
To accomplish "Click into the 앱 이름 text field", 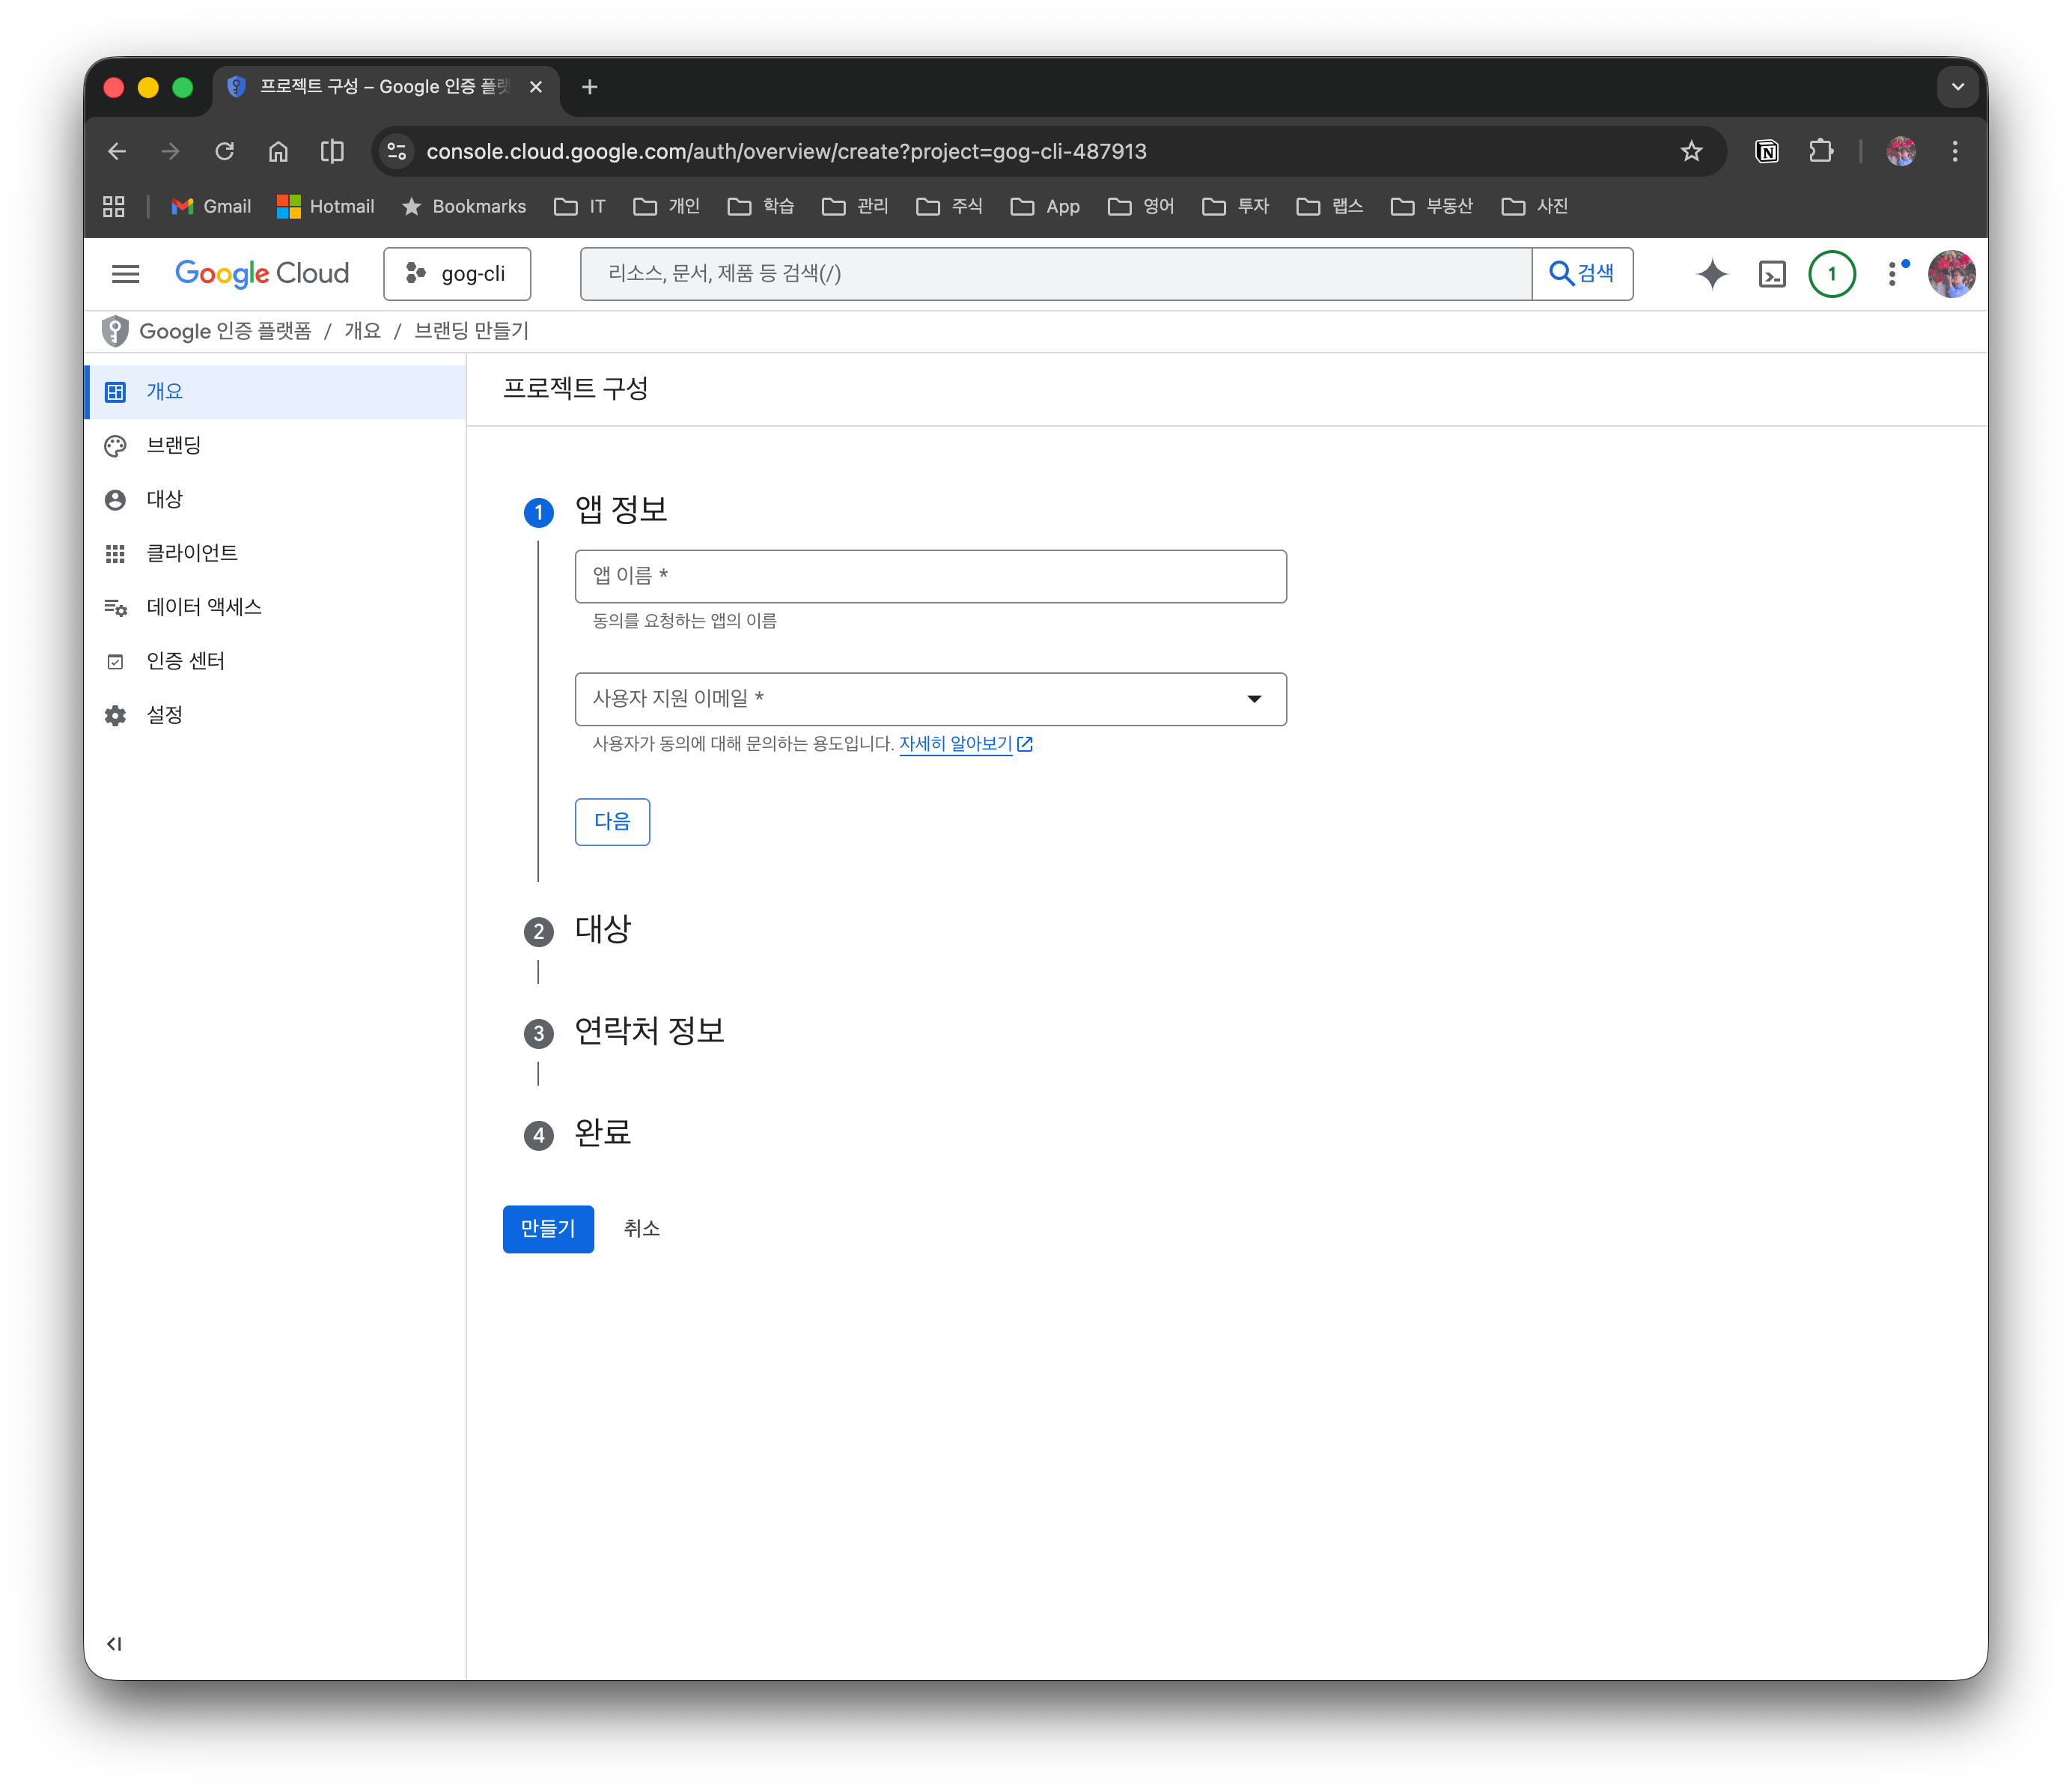I will (930, 576).
